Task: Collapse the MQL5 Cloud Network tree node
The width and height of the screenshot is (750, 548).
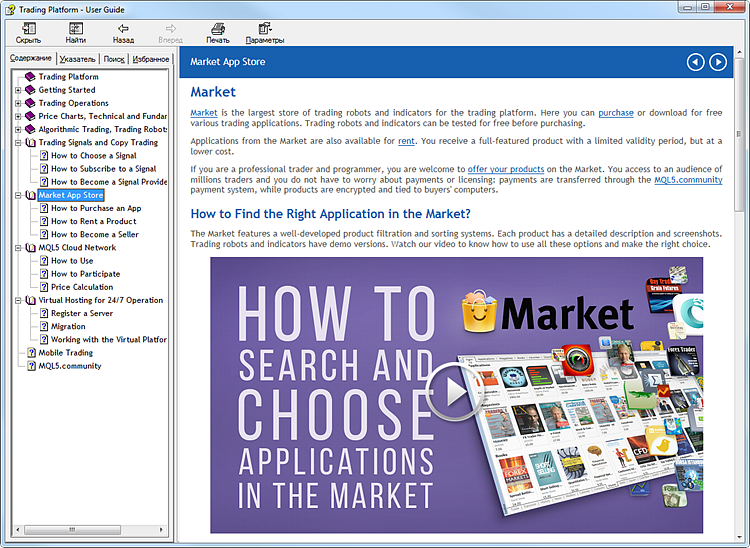Action: (18, 248)
